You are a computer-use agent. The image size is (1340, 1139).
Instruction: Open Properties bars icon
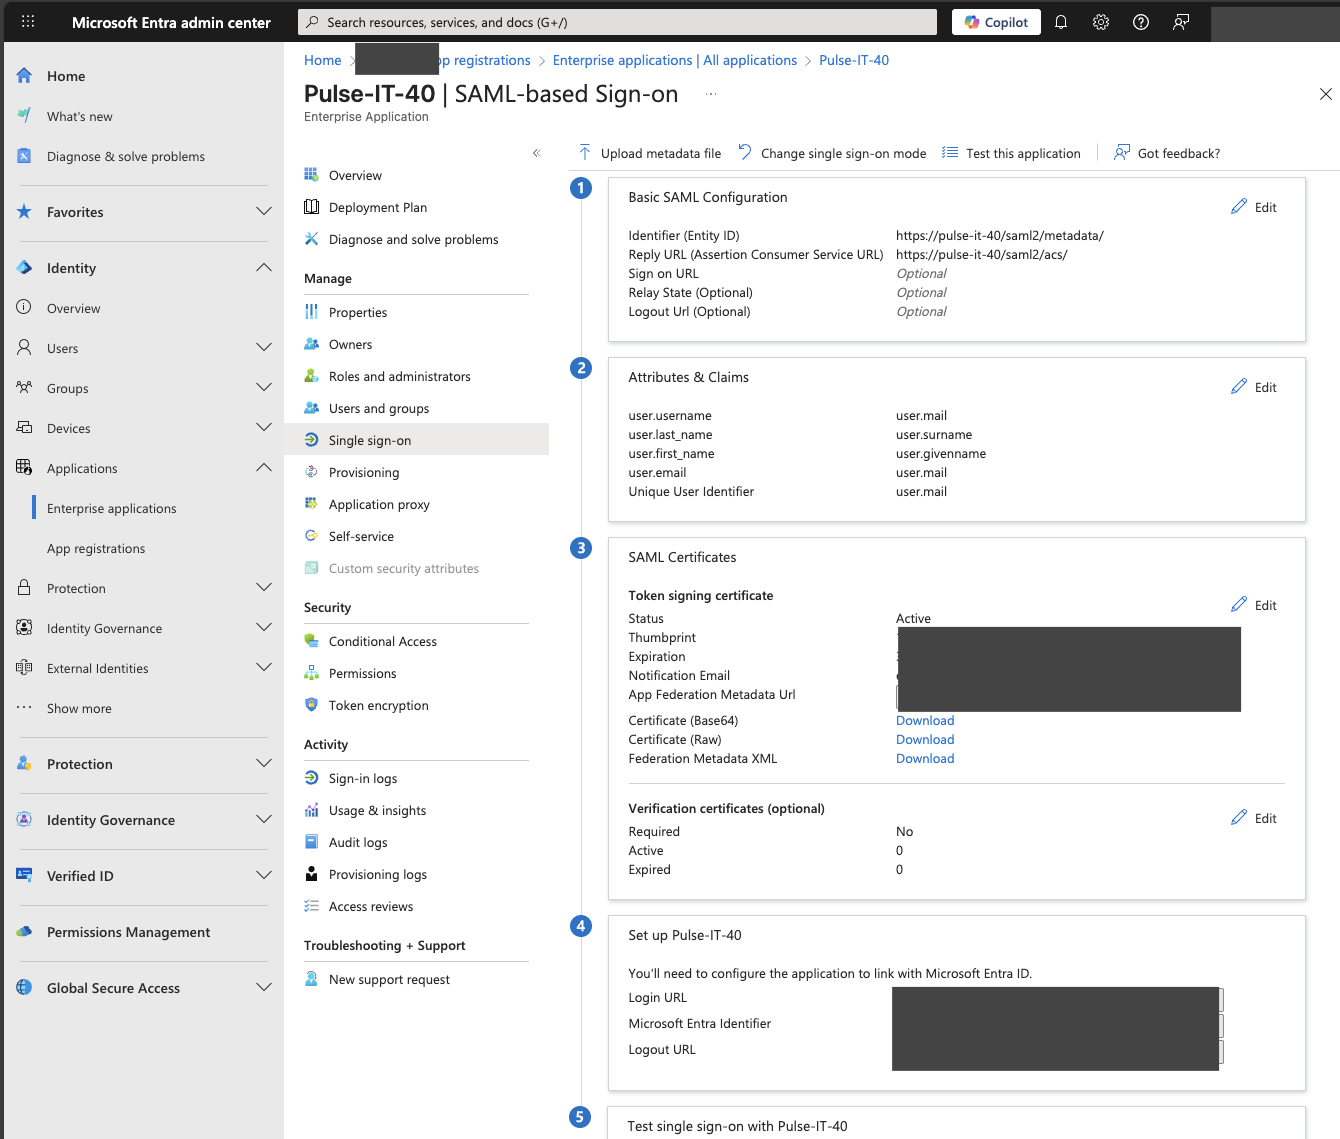[311, 312]
